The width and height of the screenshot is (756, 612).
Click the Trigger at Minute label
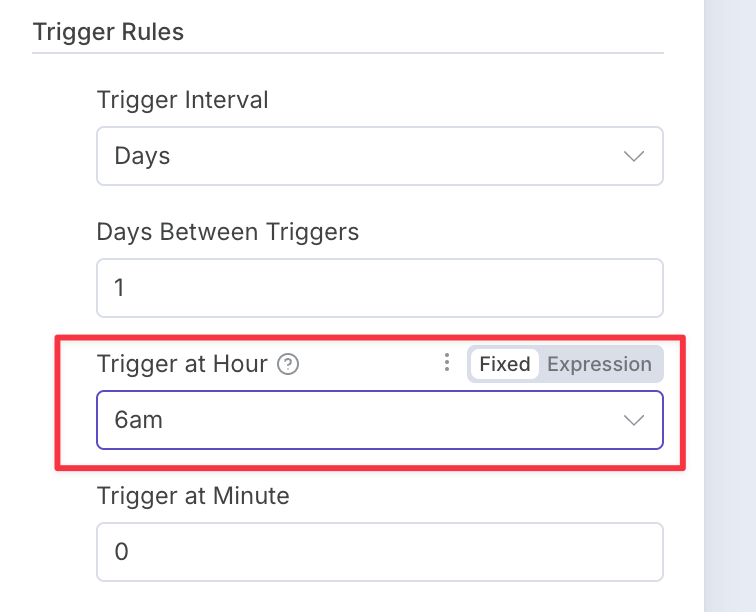pos(193,496)
